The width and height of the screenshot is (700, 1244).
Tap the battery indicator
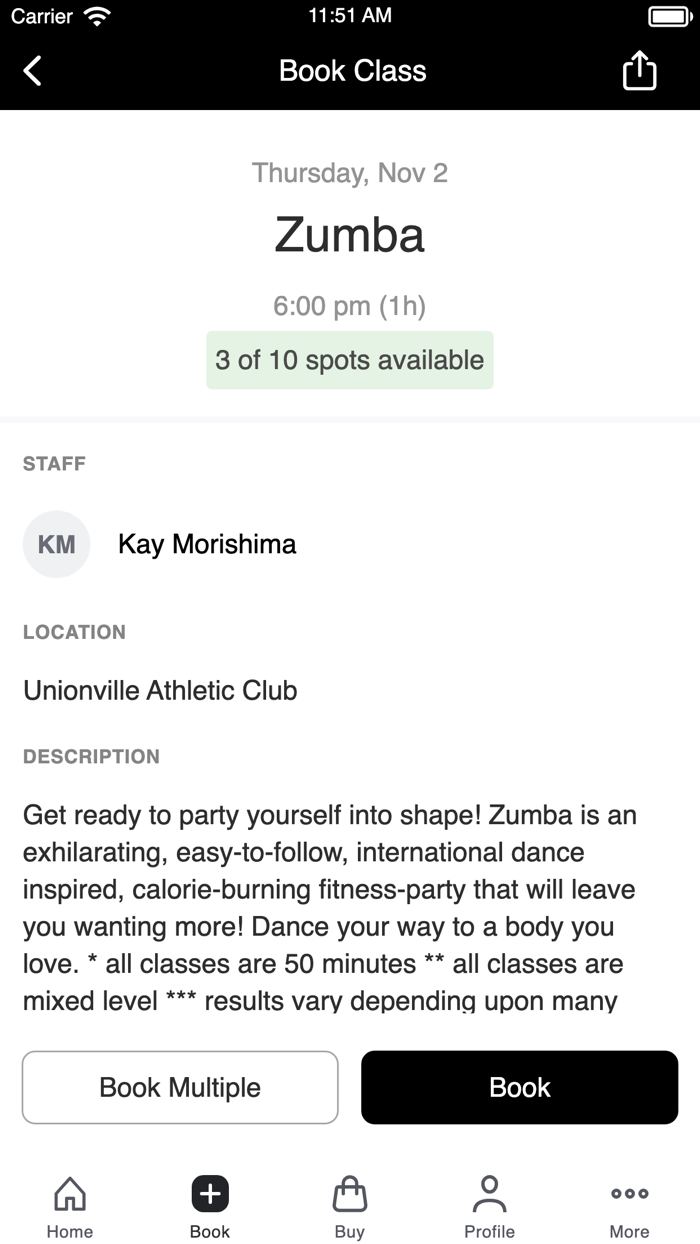[671, 16]
